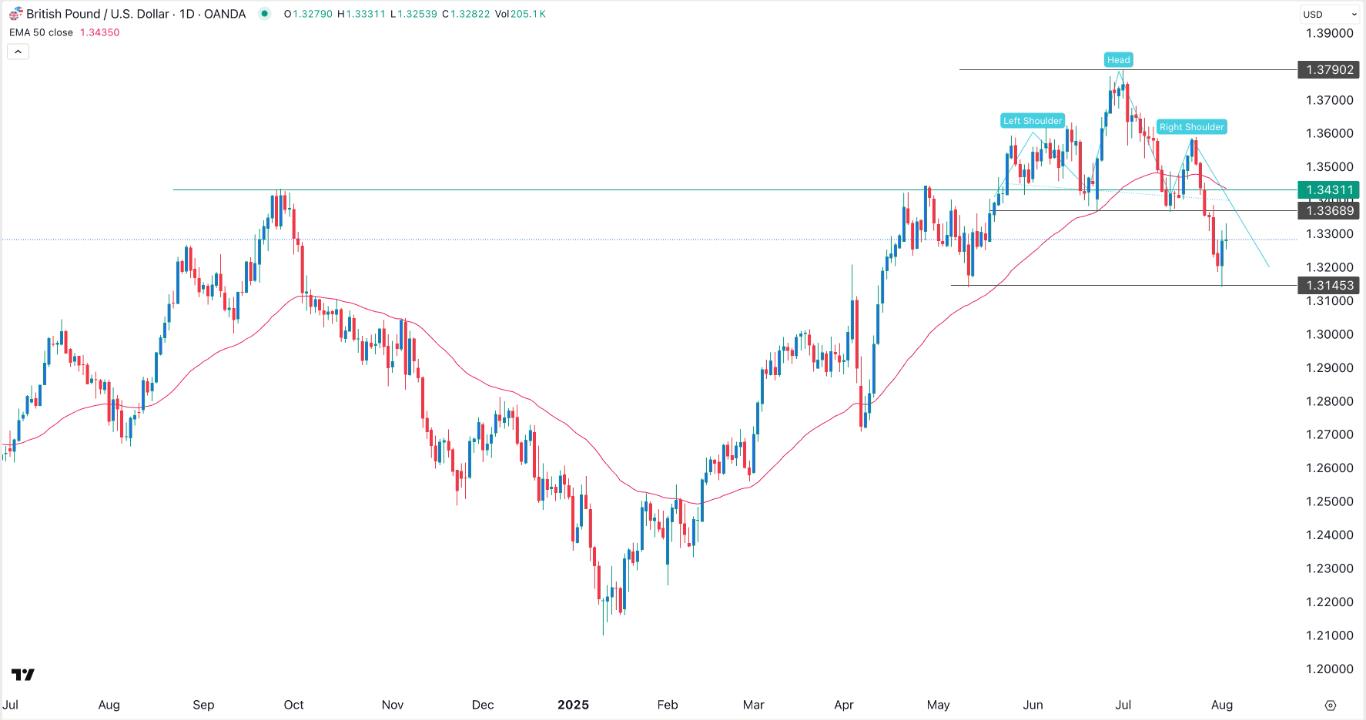Click the Right Shoulder pattern label
This screenshot has height=720, width=1366.
(x=1191, y=127)
